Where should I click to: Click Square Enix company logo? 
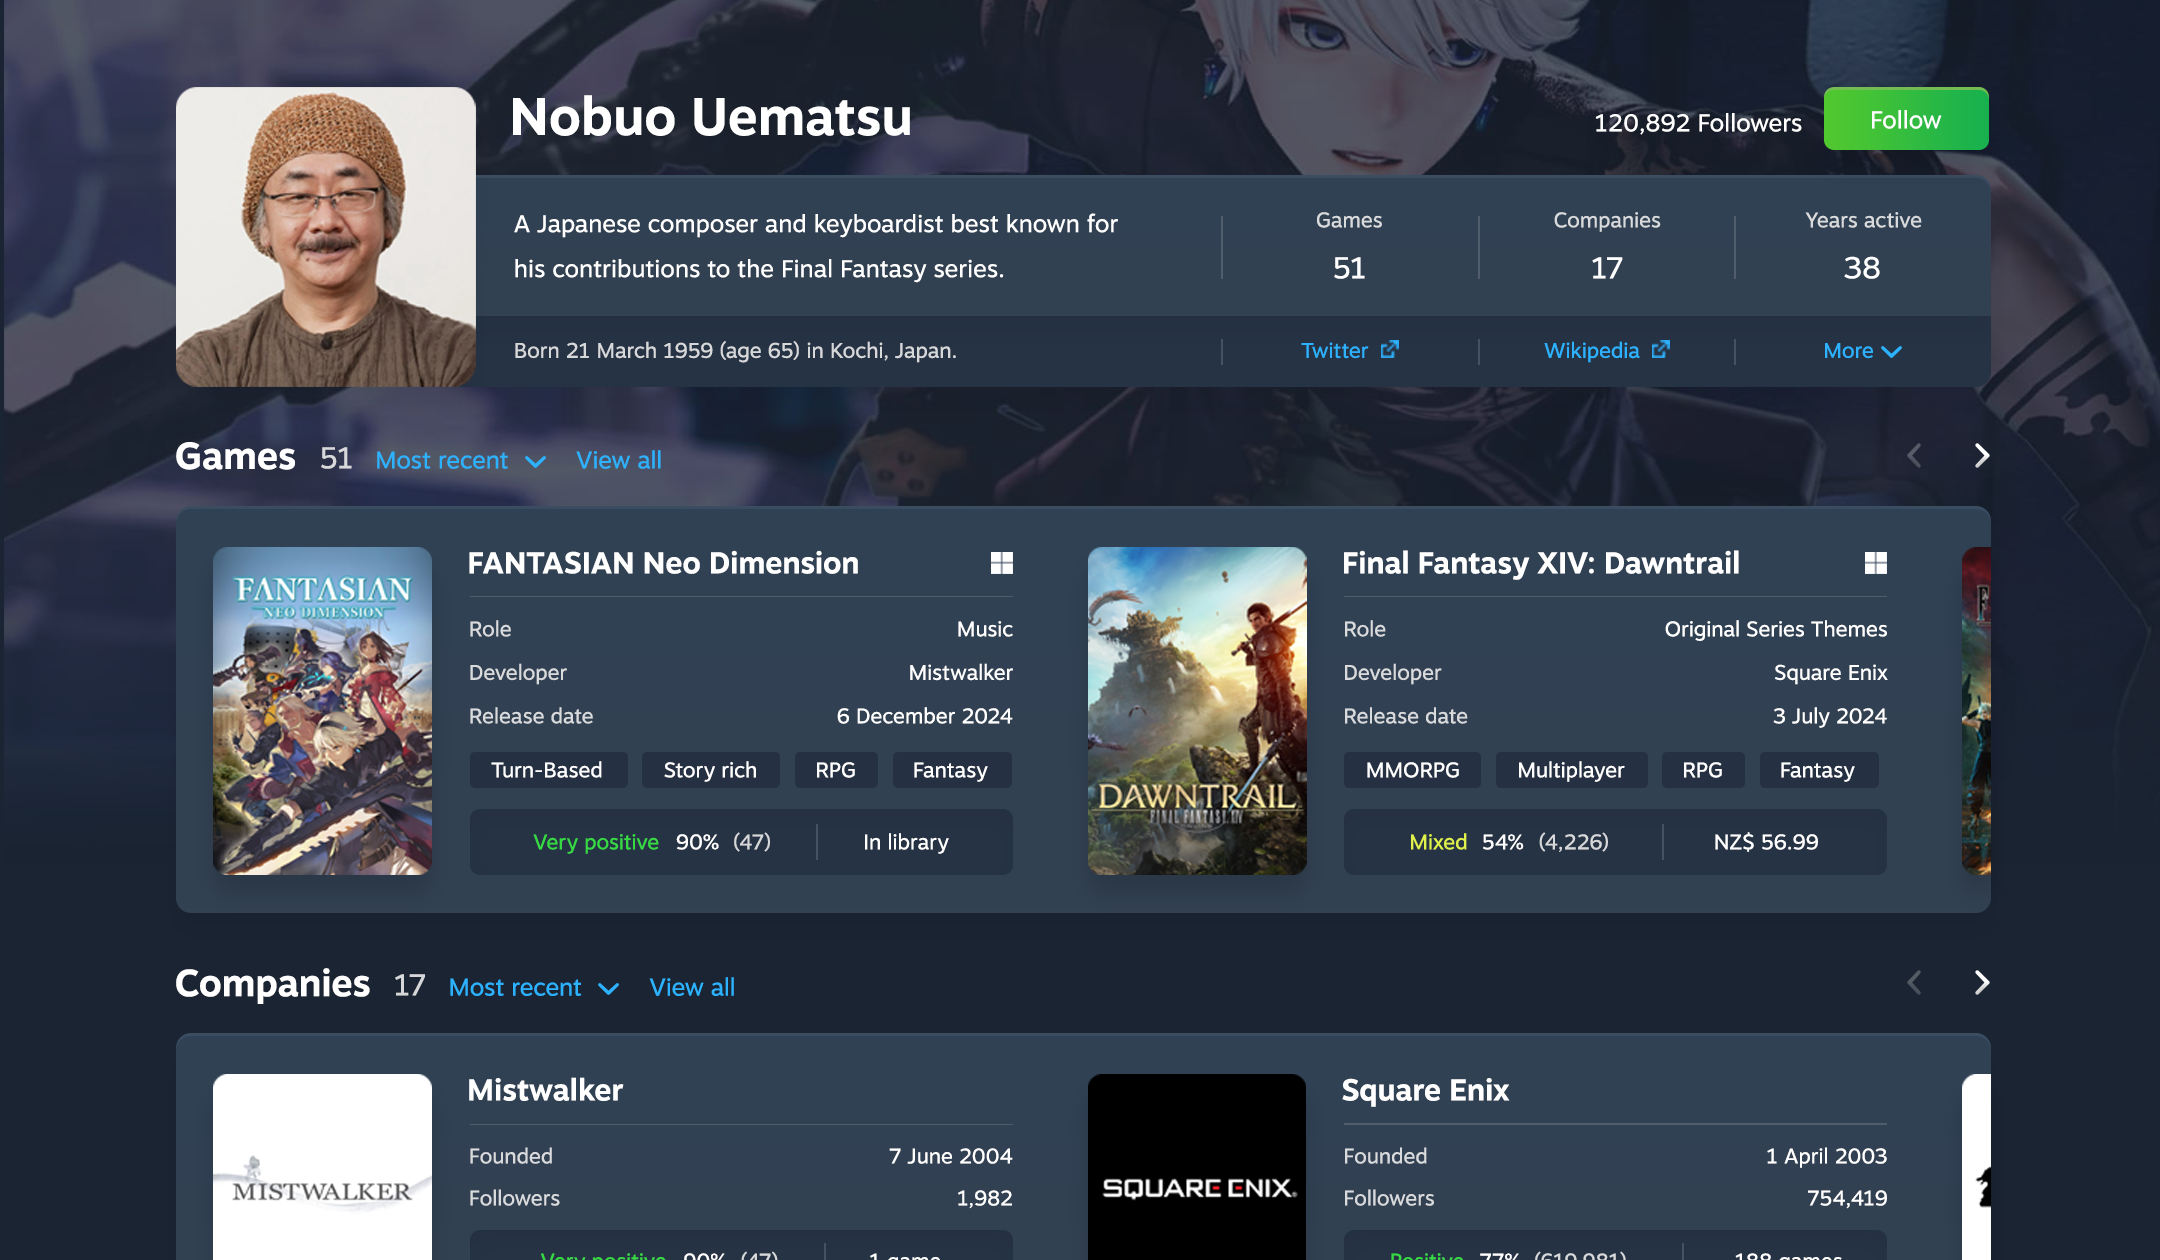[x=1197, y=1167]
